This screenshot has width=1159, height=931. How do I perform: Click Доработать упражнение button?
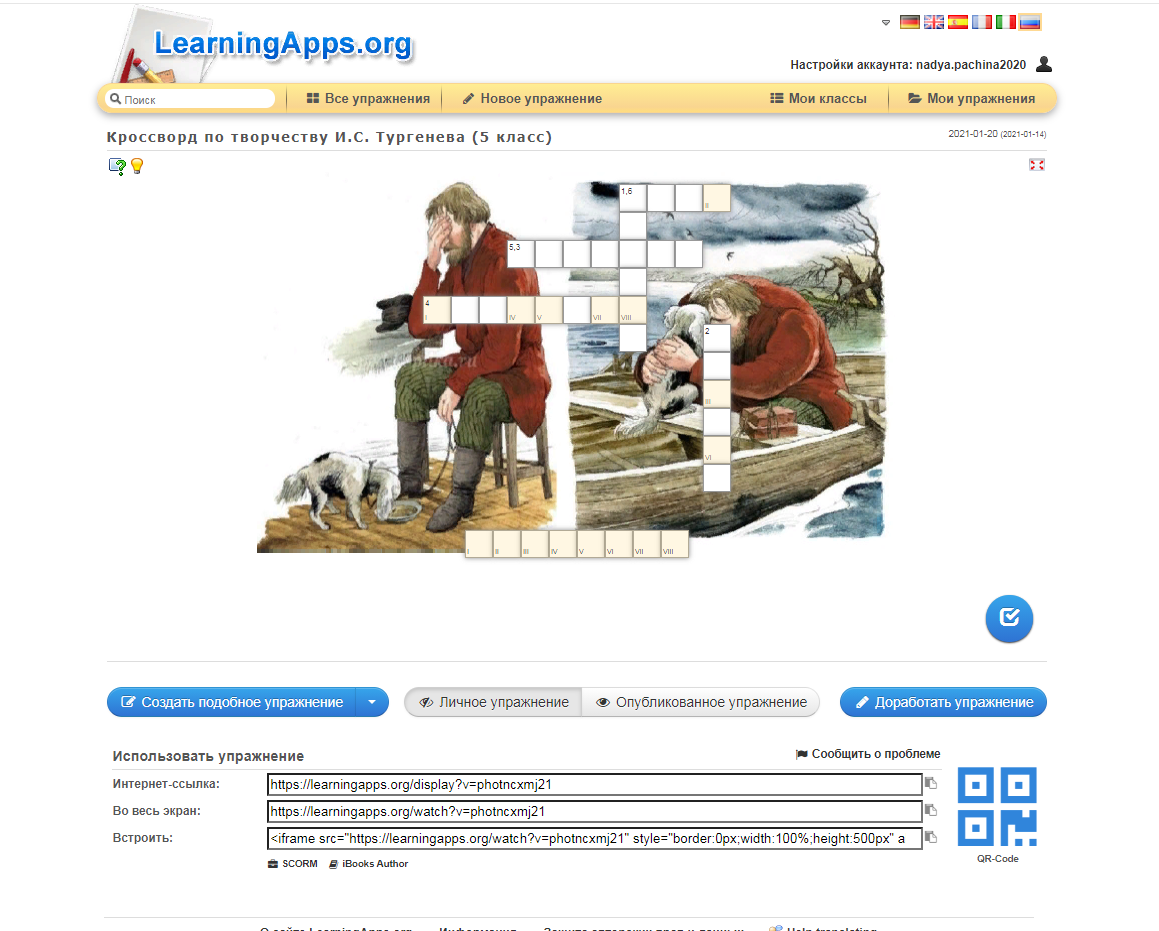943,702
